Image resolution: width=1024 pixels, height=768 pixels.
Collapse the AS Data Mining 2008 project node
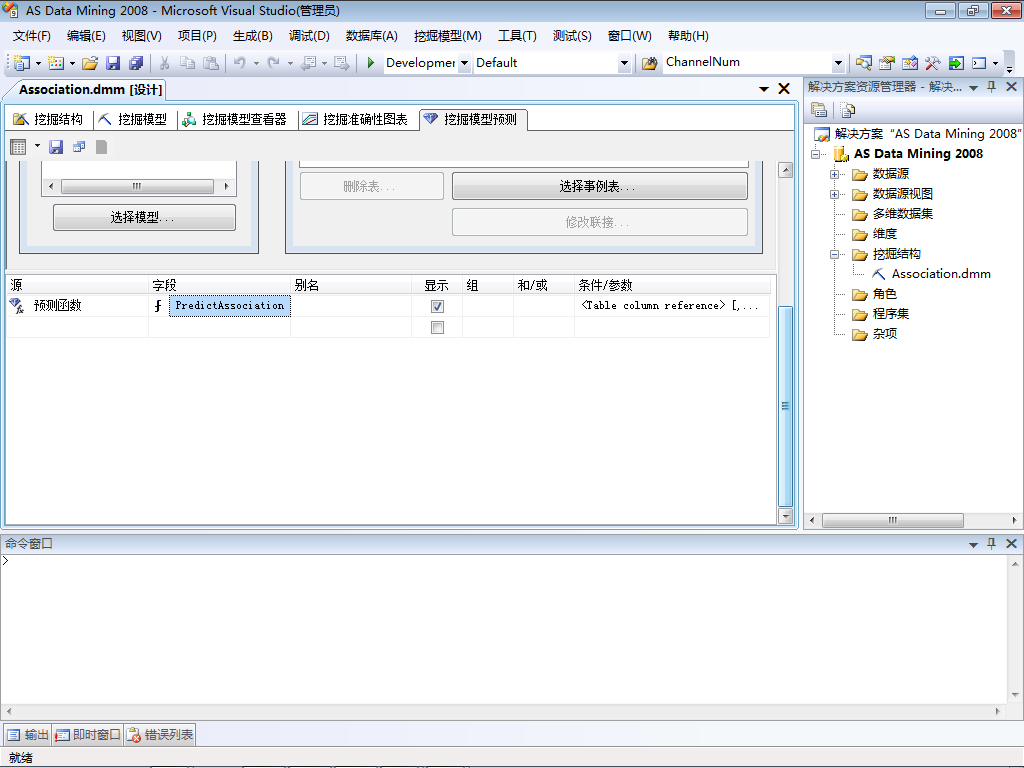816,154
